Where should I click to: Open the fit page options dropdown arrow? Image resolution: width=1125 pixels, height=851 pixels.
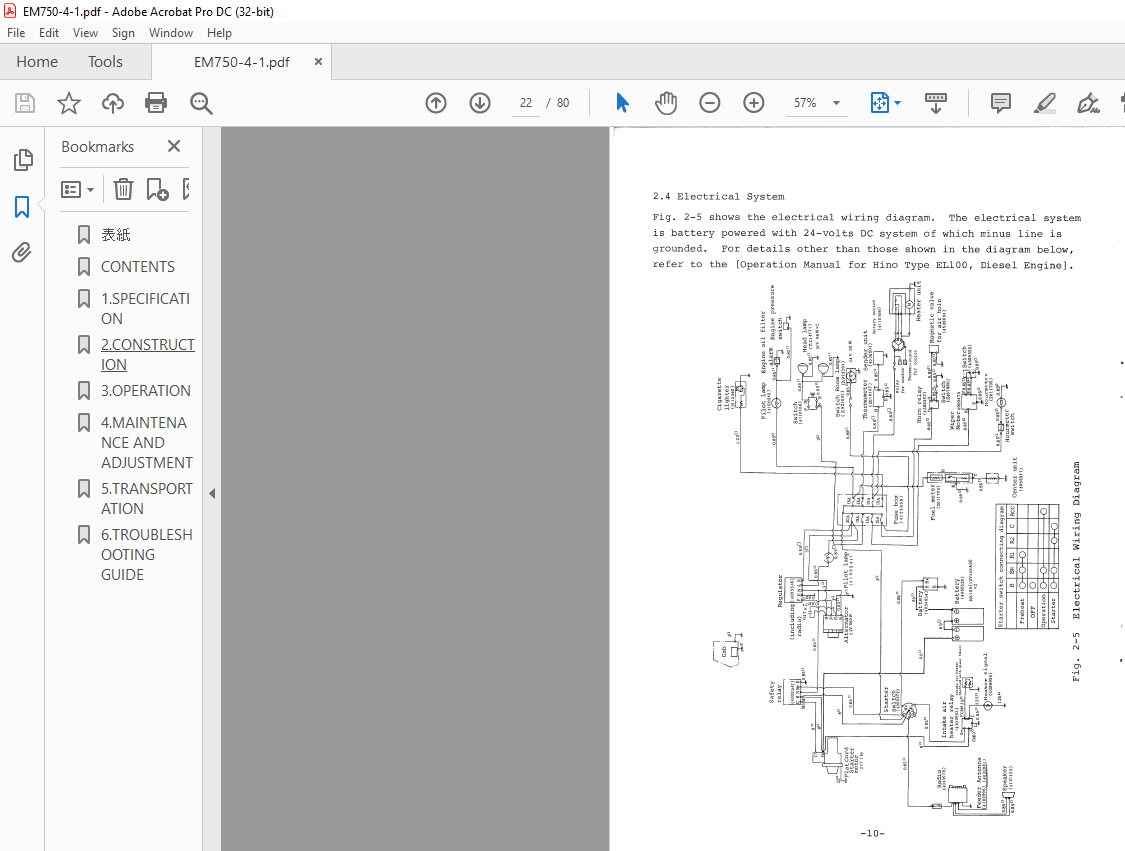898,103
